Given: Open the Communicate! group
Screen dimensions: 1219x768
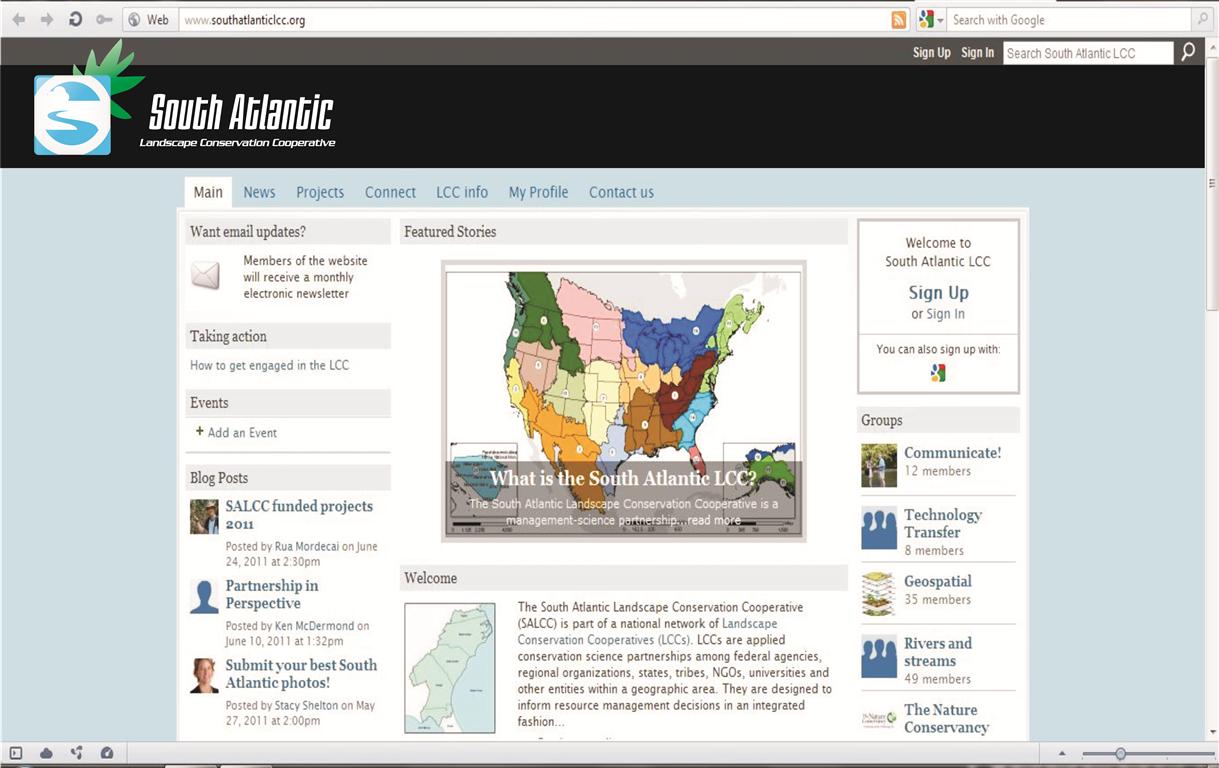Looking at the screenshot, I should tap(952, 453).
